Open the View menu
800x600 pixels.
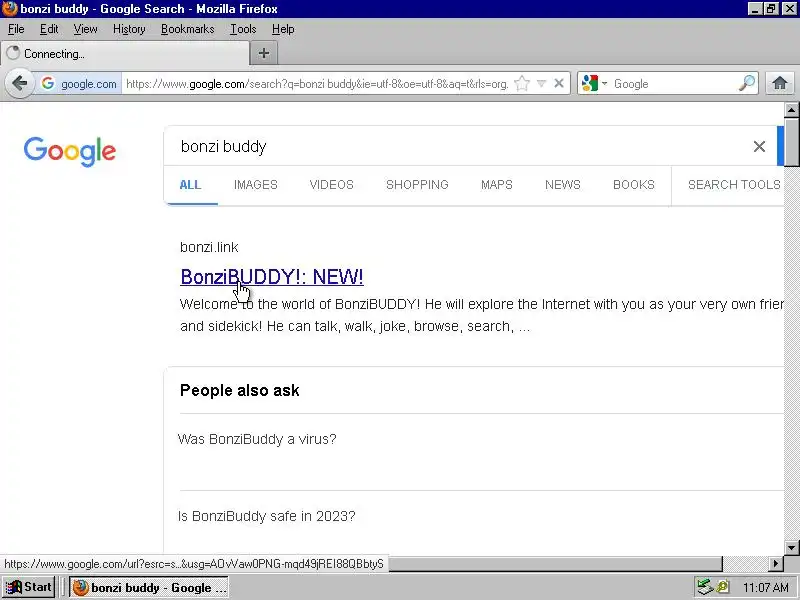[x=85, y=29]
